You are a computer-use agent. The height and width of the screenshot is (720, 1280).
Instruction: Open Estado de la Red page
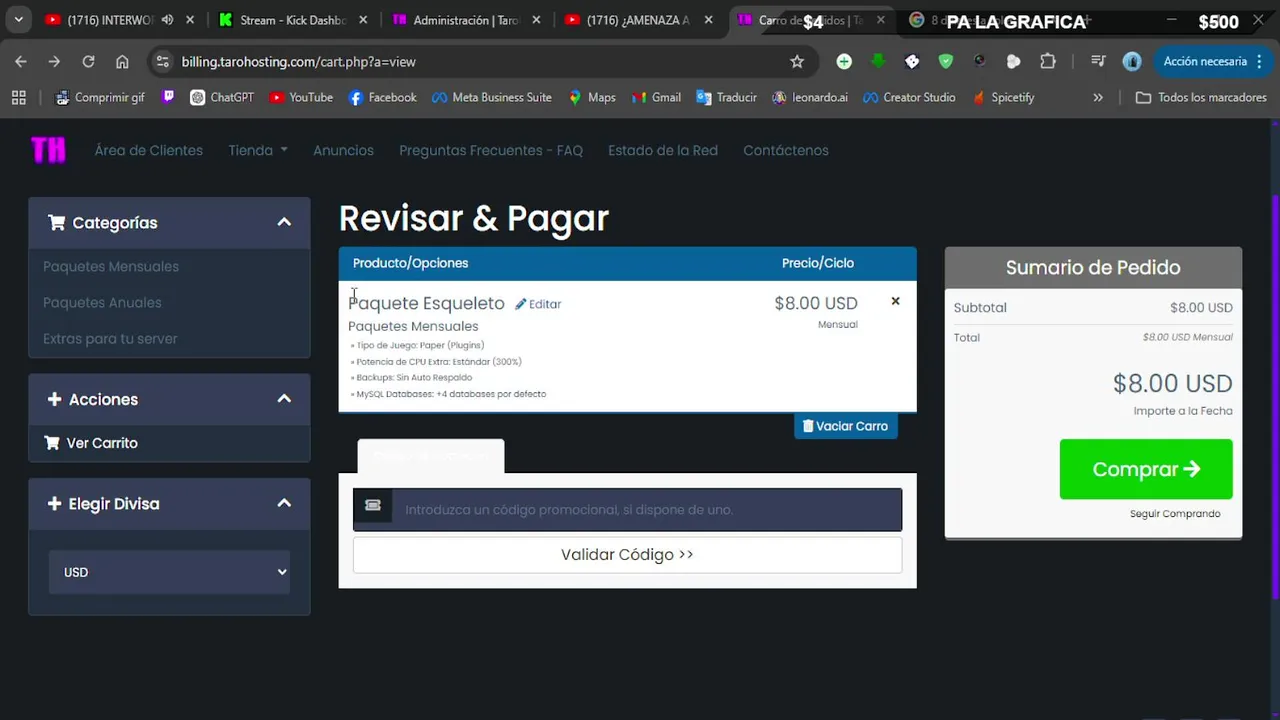[663, 150]
